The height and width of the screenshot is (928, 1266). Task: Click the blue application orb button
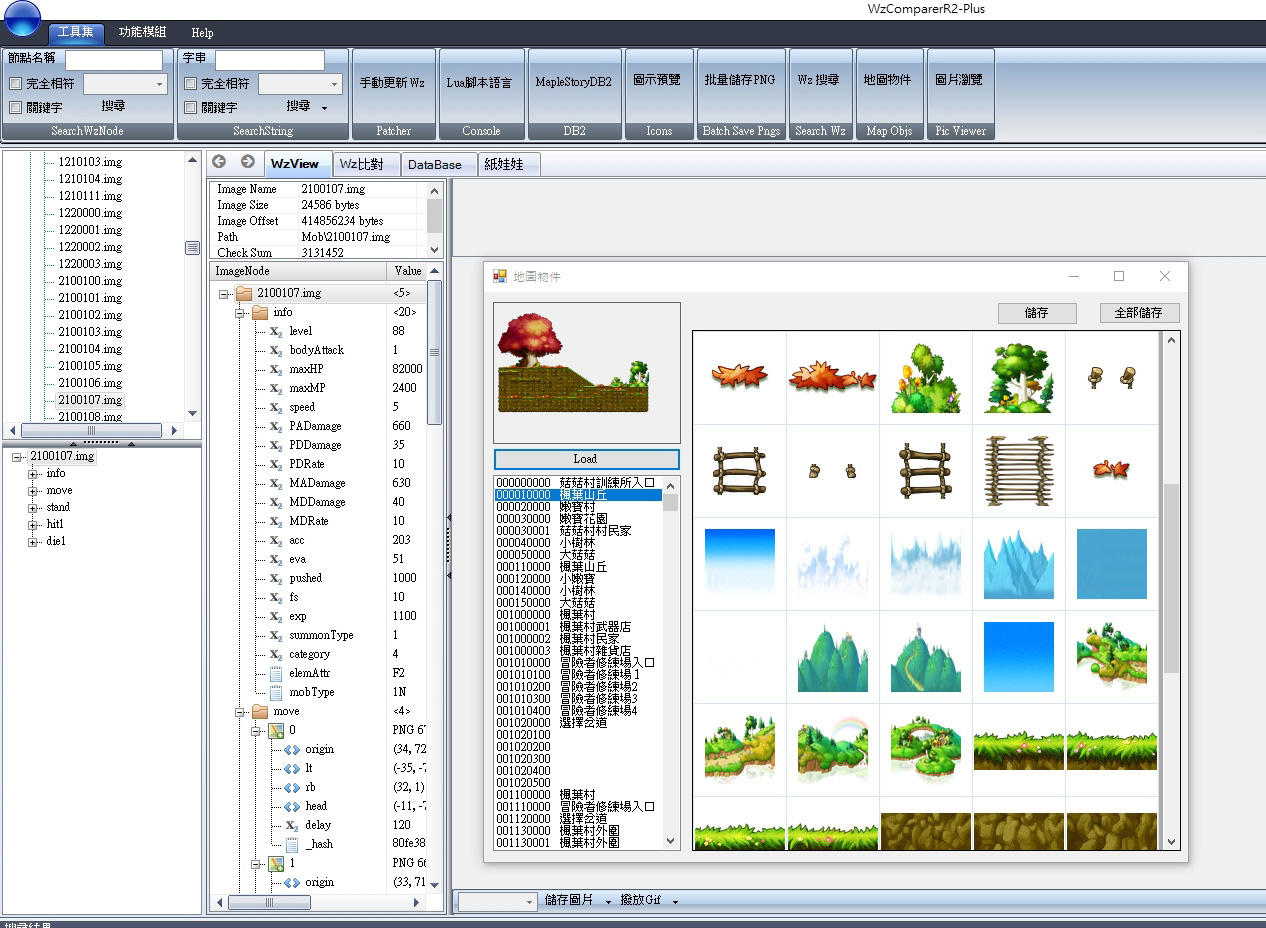pyautogui.click(x=23, y=17)
